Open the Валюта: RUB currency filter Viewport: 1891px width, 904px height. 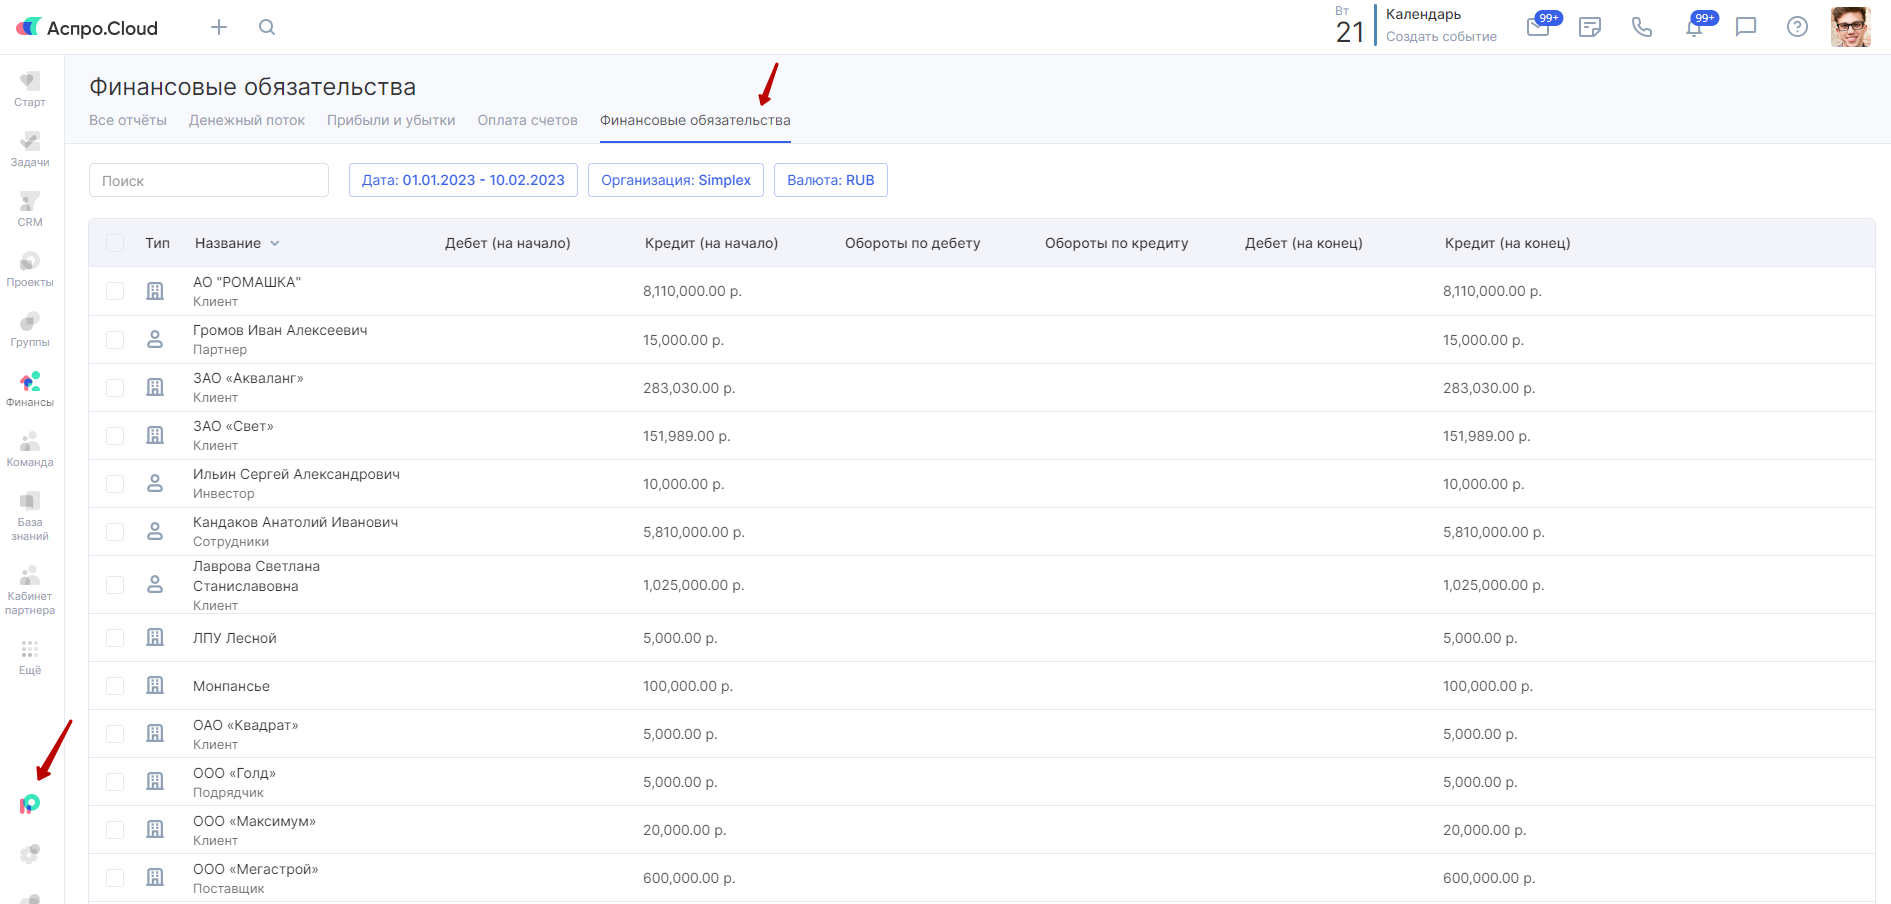click(830, 180)
